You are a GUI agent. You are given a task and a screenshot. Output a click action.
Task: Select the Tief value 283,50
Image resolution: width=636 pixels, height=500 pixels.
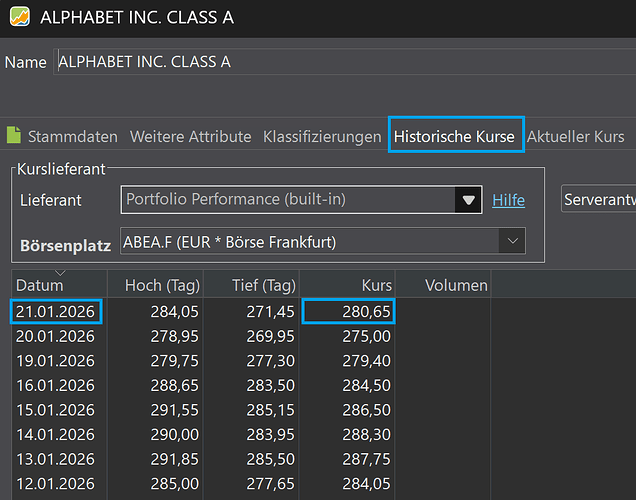coord(270,385)
